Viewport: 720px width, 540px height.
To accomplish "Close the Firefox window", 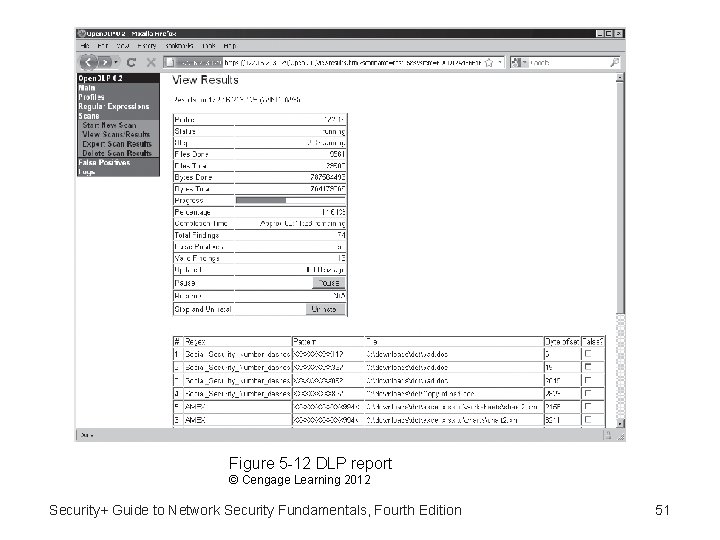I will click(619, 34).
